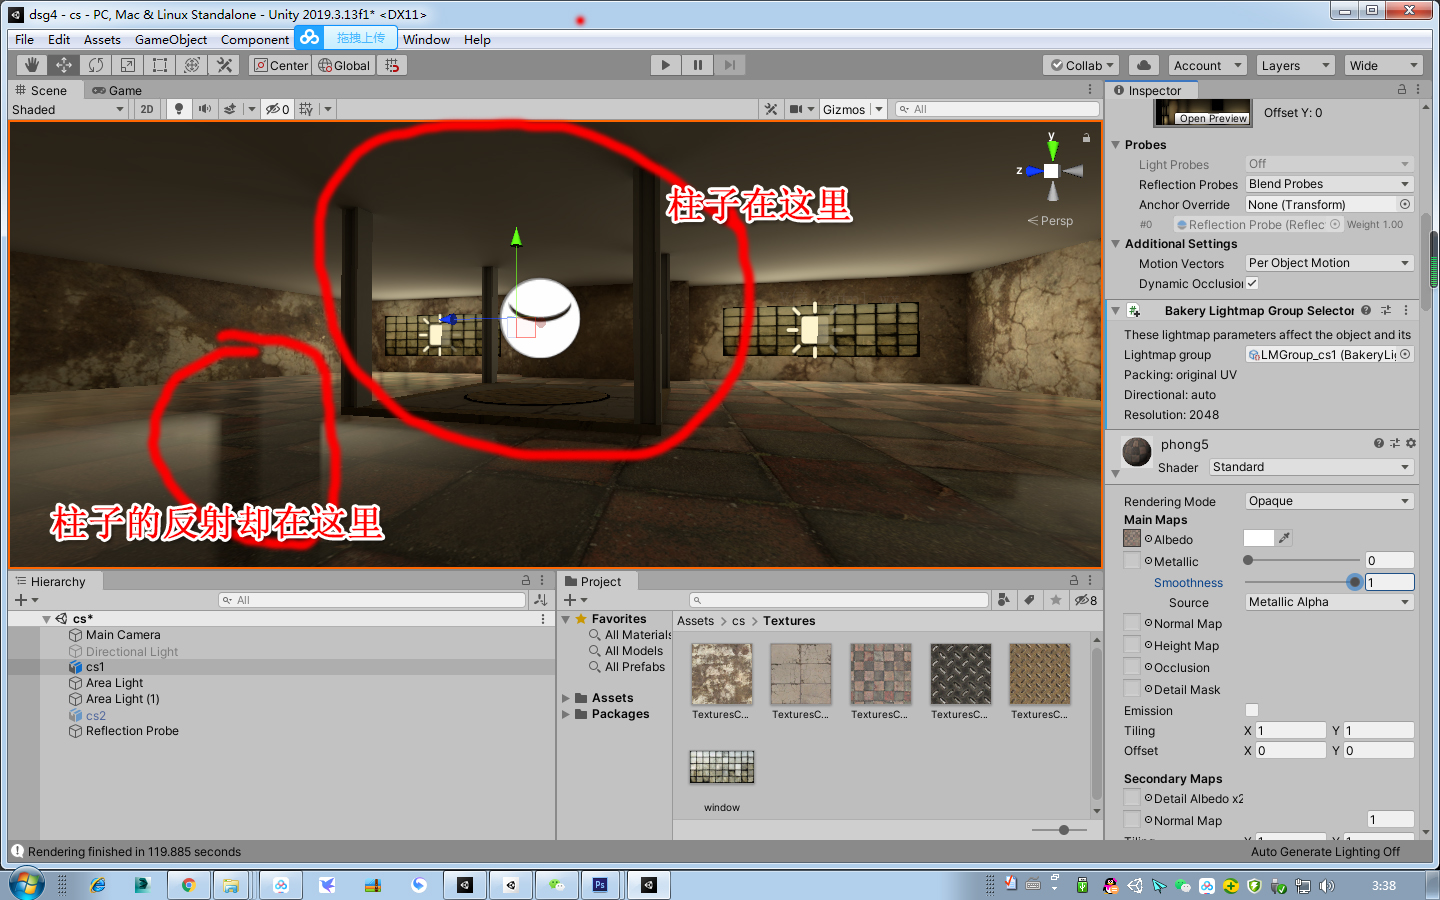Click Metallic slider handle
The image size is (1440, 900).
tap(1248, 560)
